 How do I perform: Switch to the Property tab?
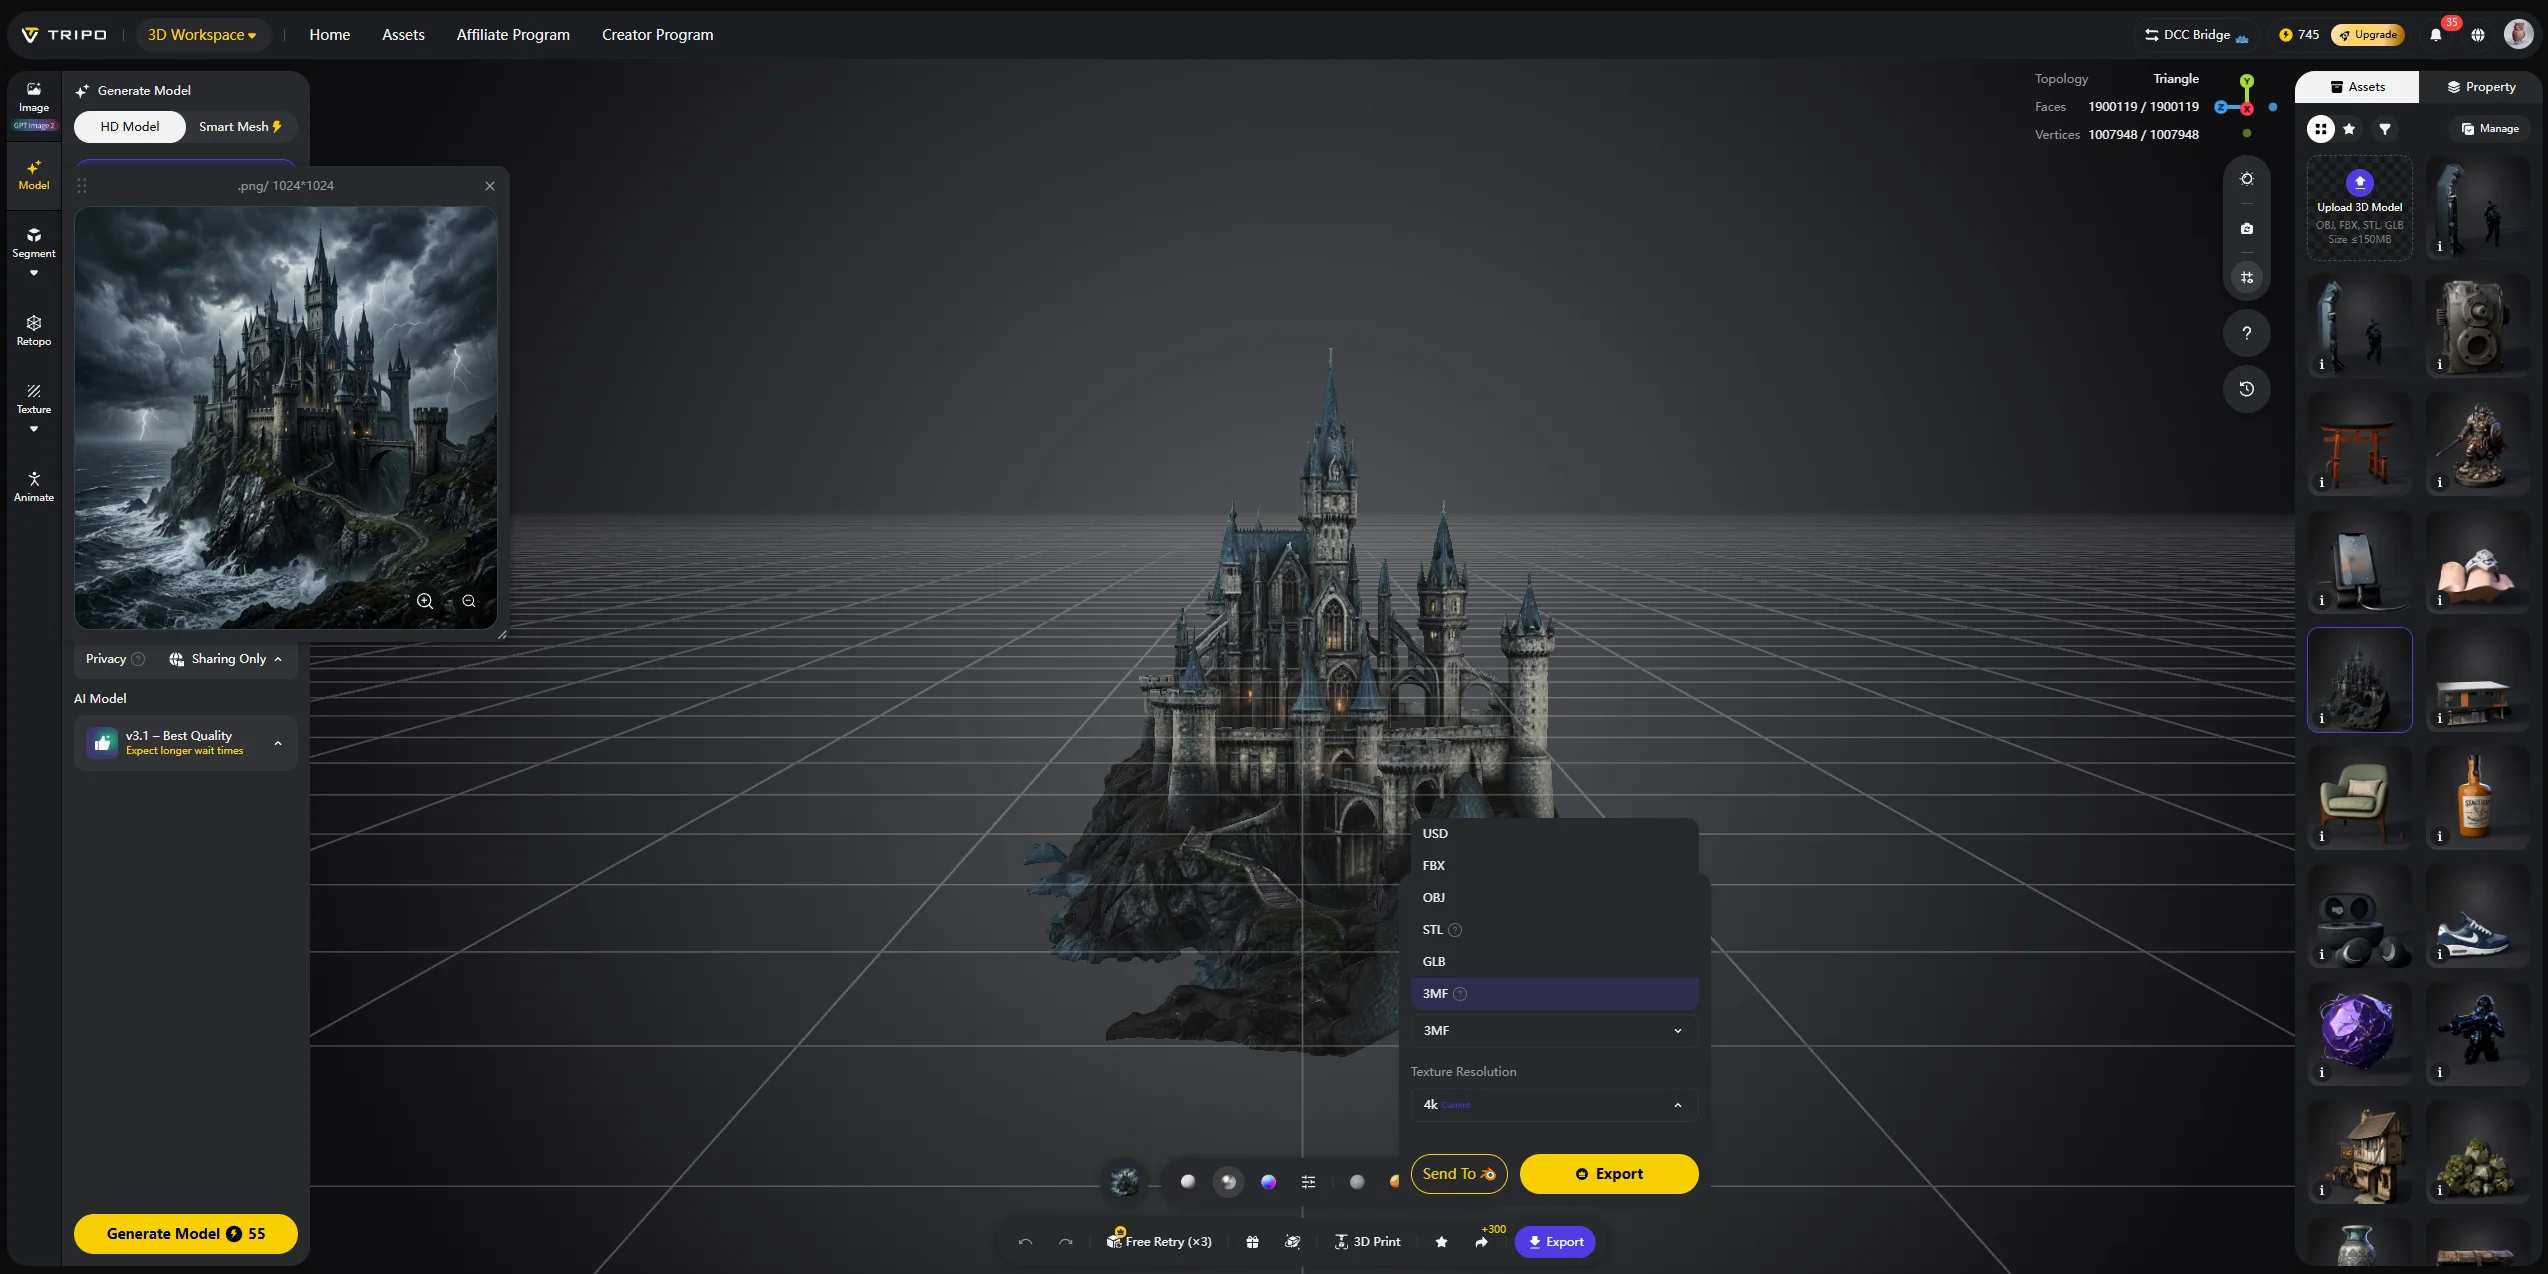coord(2481,87)
